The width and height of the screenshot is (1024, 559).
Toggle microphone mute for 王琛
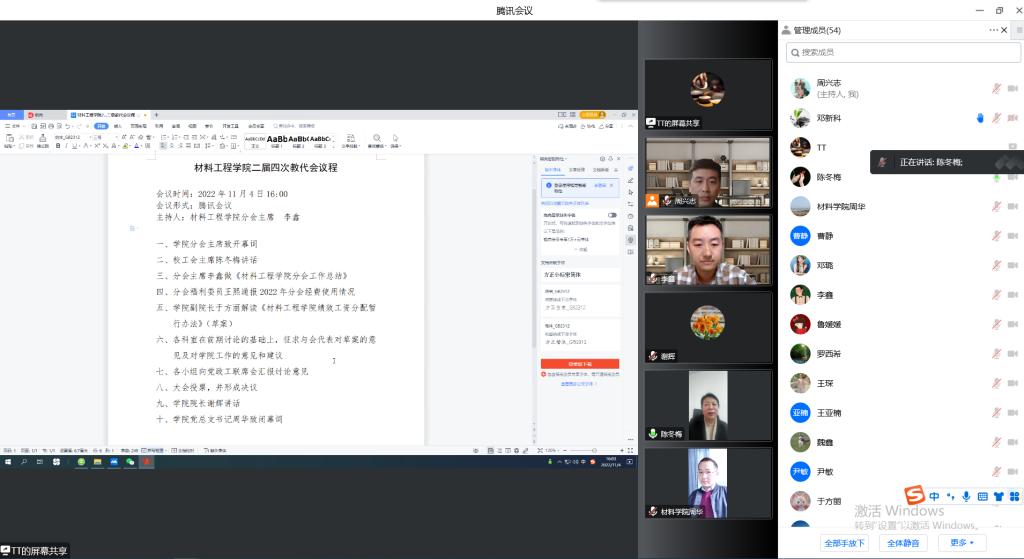click(996, 383)
